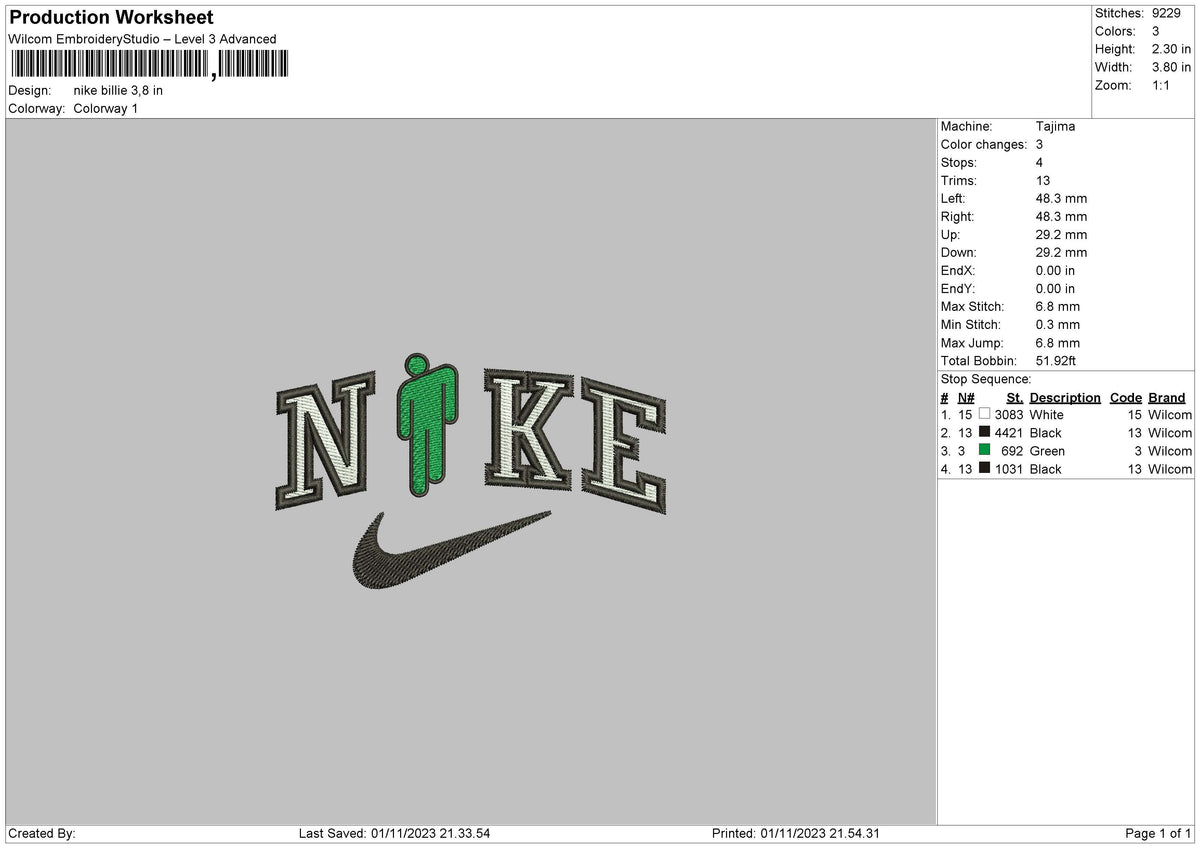Click the Width value '3.80 in'

(x=1171, y=67)
